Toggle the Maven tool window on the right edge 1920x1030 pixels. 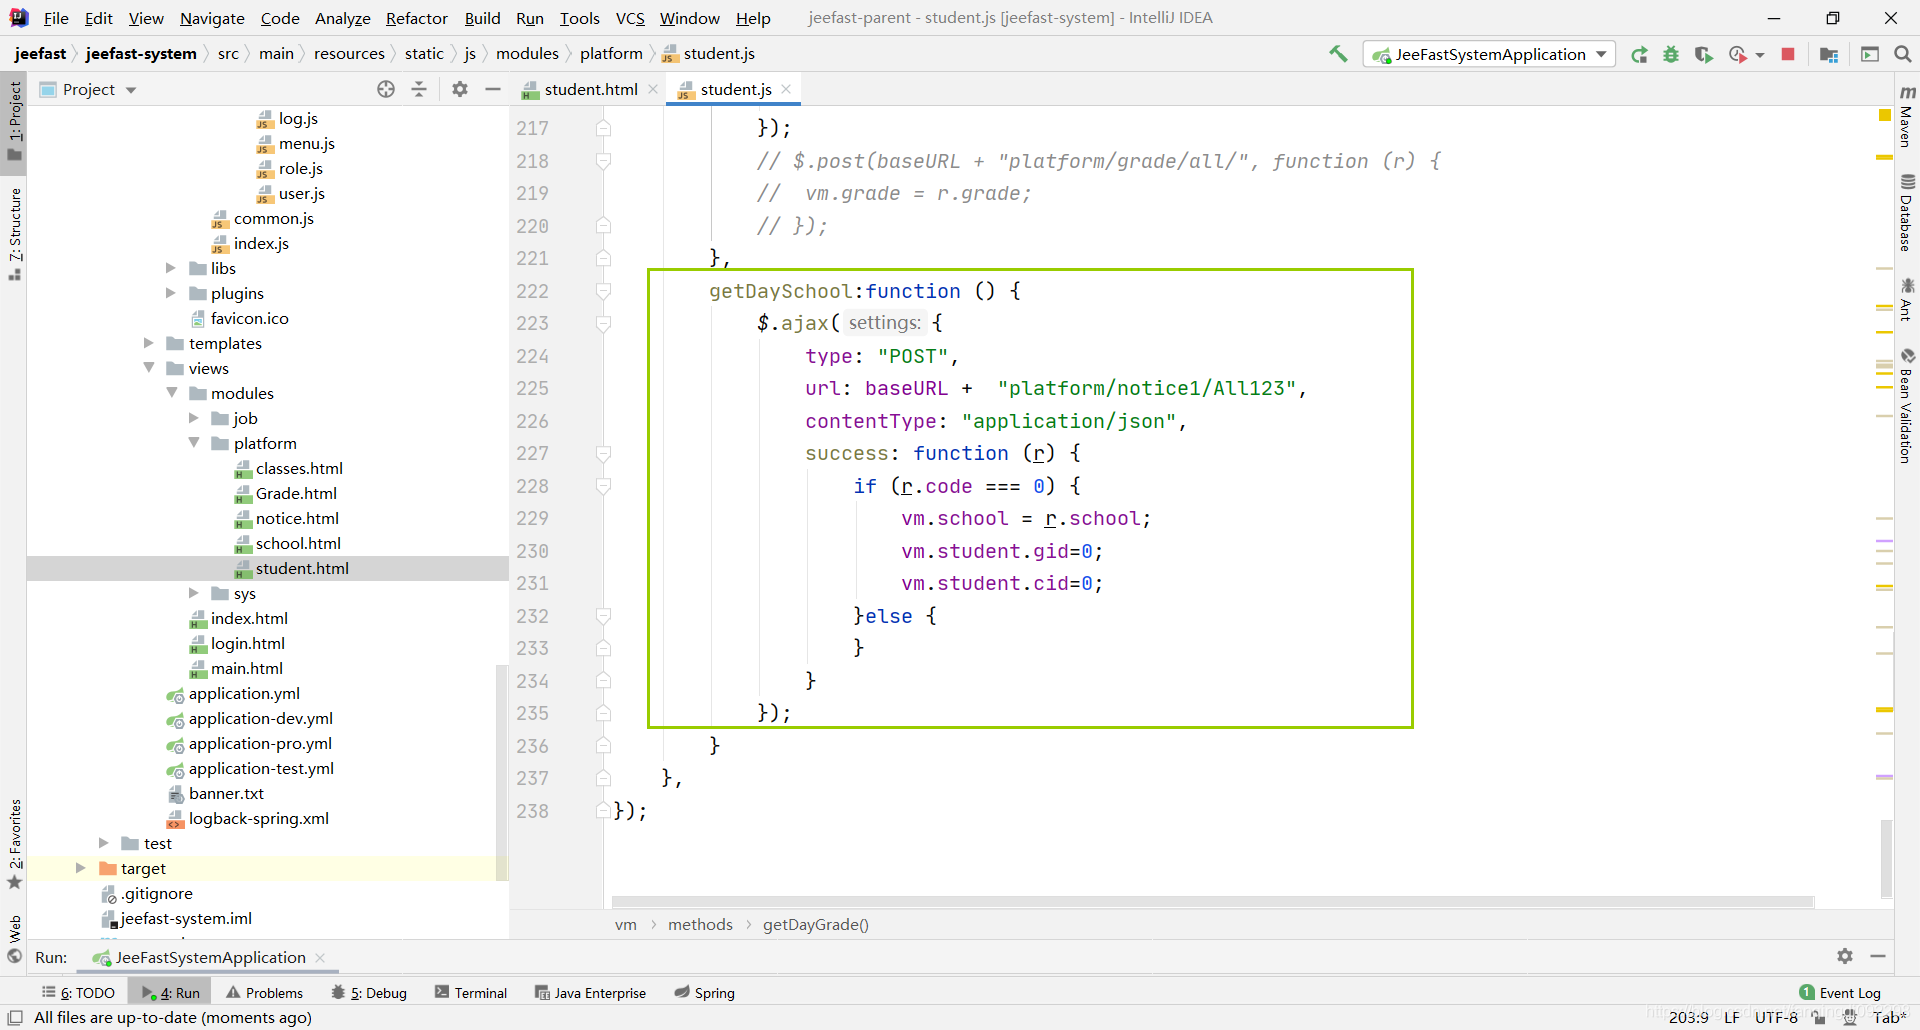coord(1907,116)
